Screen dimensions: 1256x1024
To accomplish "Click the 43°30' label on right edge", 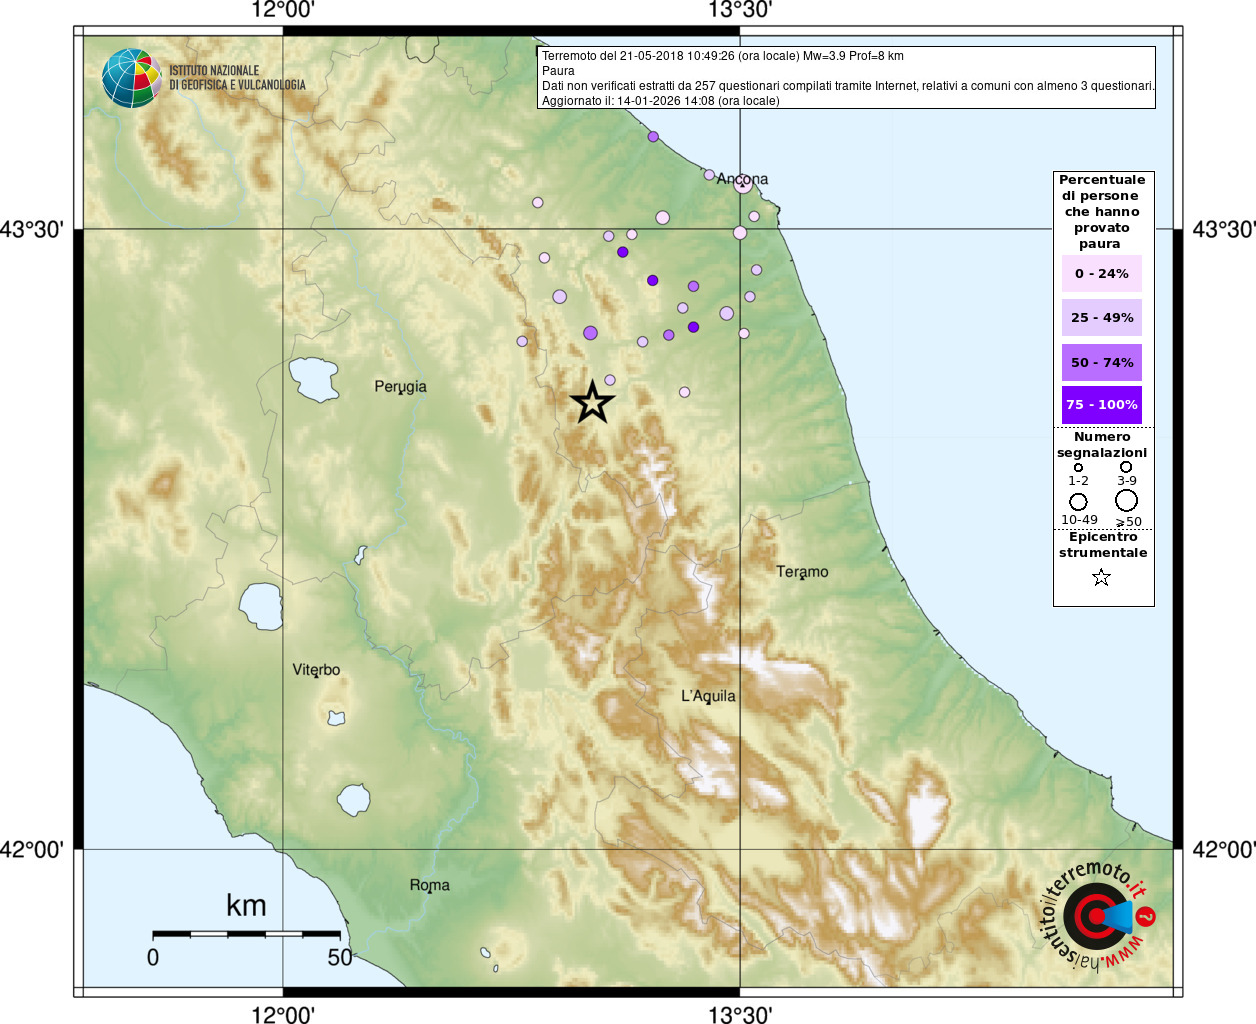I will (x=1224, y=229).
